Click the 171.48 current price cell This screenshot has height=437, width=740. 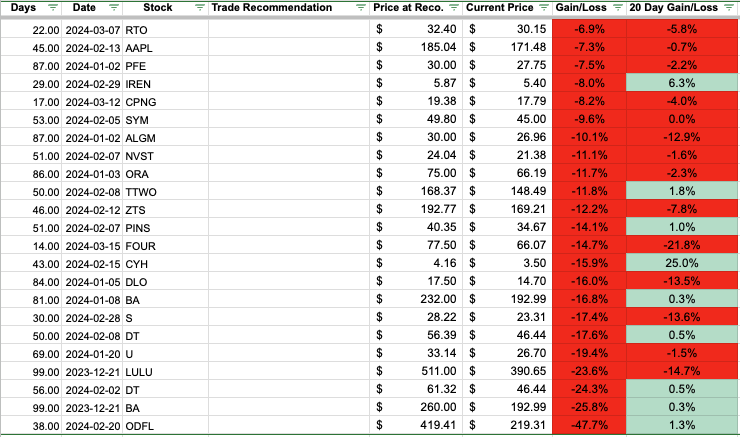point(507,47)
